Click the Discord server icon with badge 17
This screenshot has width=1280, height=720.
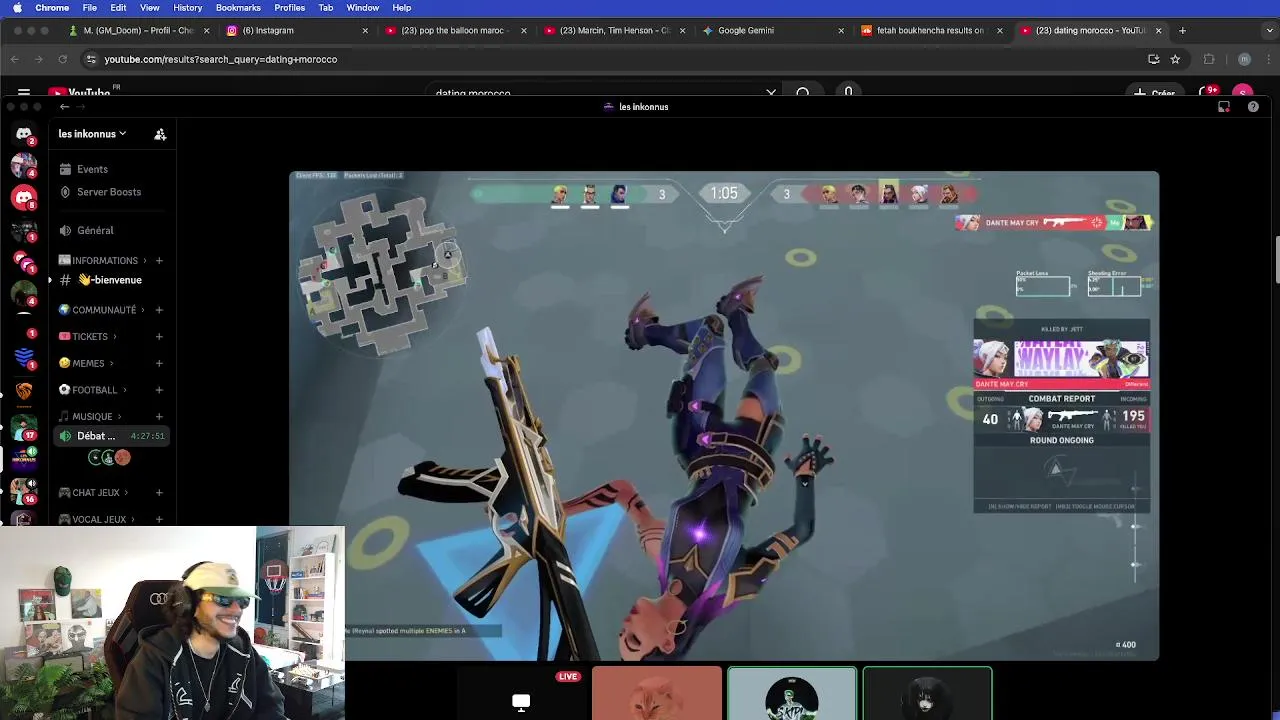click(24, 427)
